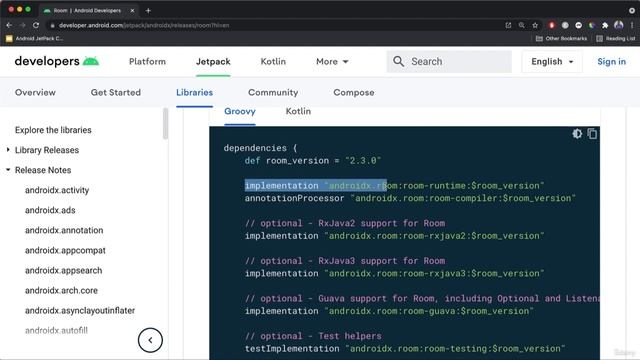This screenshot has height=360, width=640.
Task: Open the Compose tab
Action: point(353,93)
